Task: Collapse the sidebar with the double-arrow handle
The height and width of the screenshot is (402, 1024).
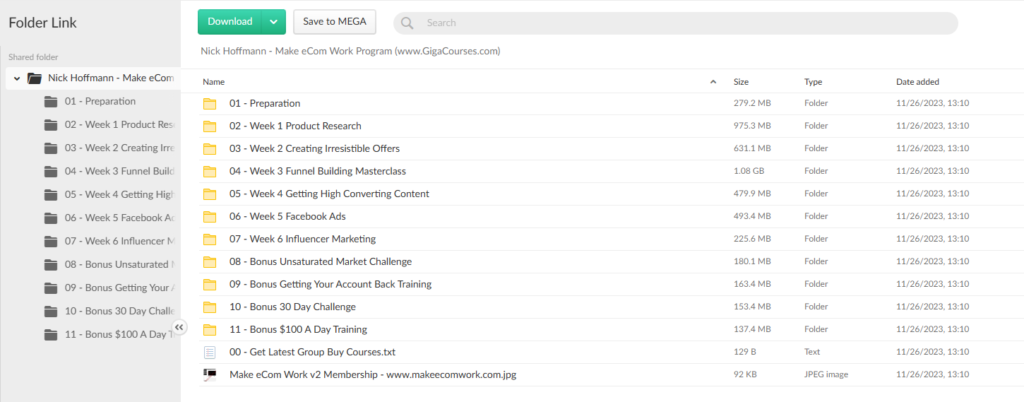Action: tap(180, 327)
